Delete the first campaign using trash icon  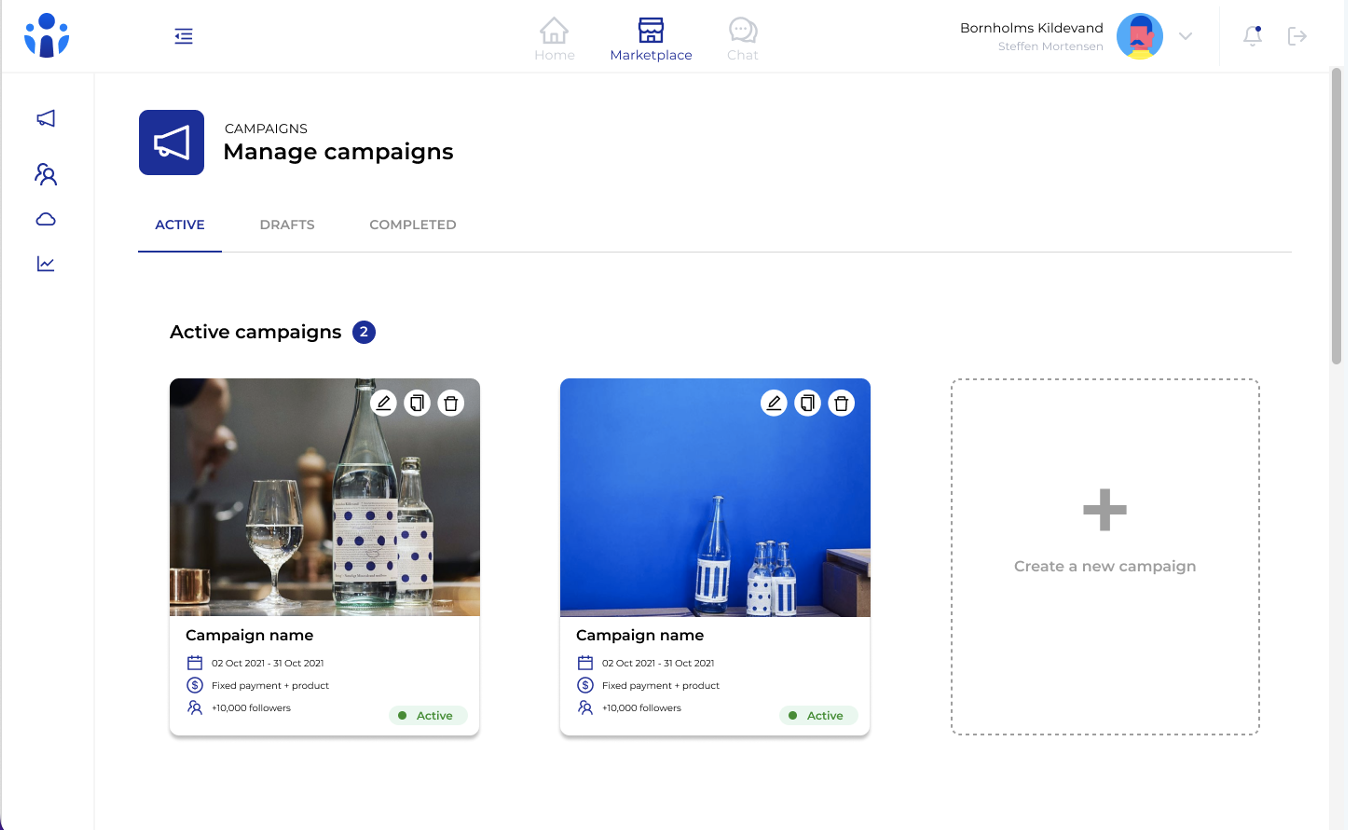pos(451,403)
